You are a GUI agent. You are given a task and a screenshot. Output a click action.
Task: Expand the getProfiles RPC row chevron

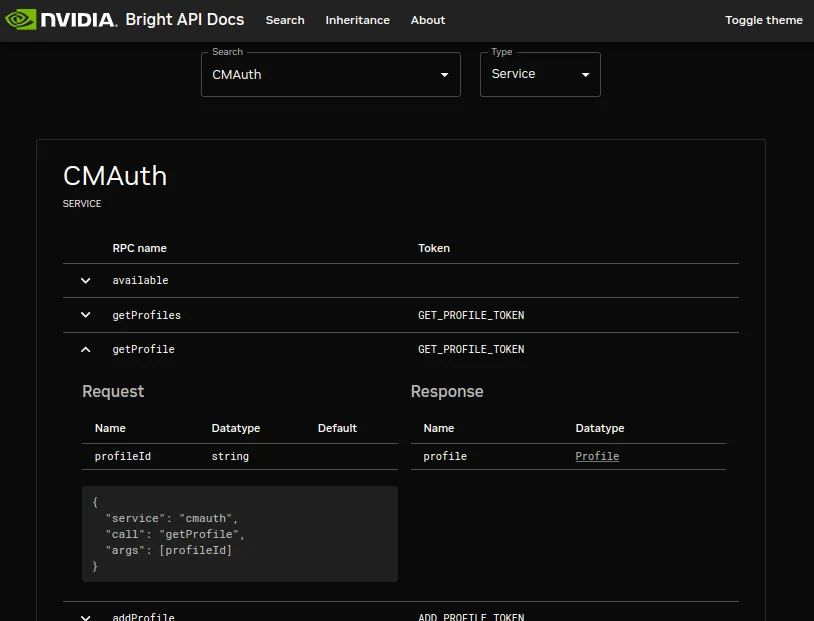coord(86,315)
